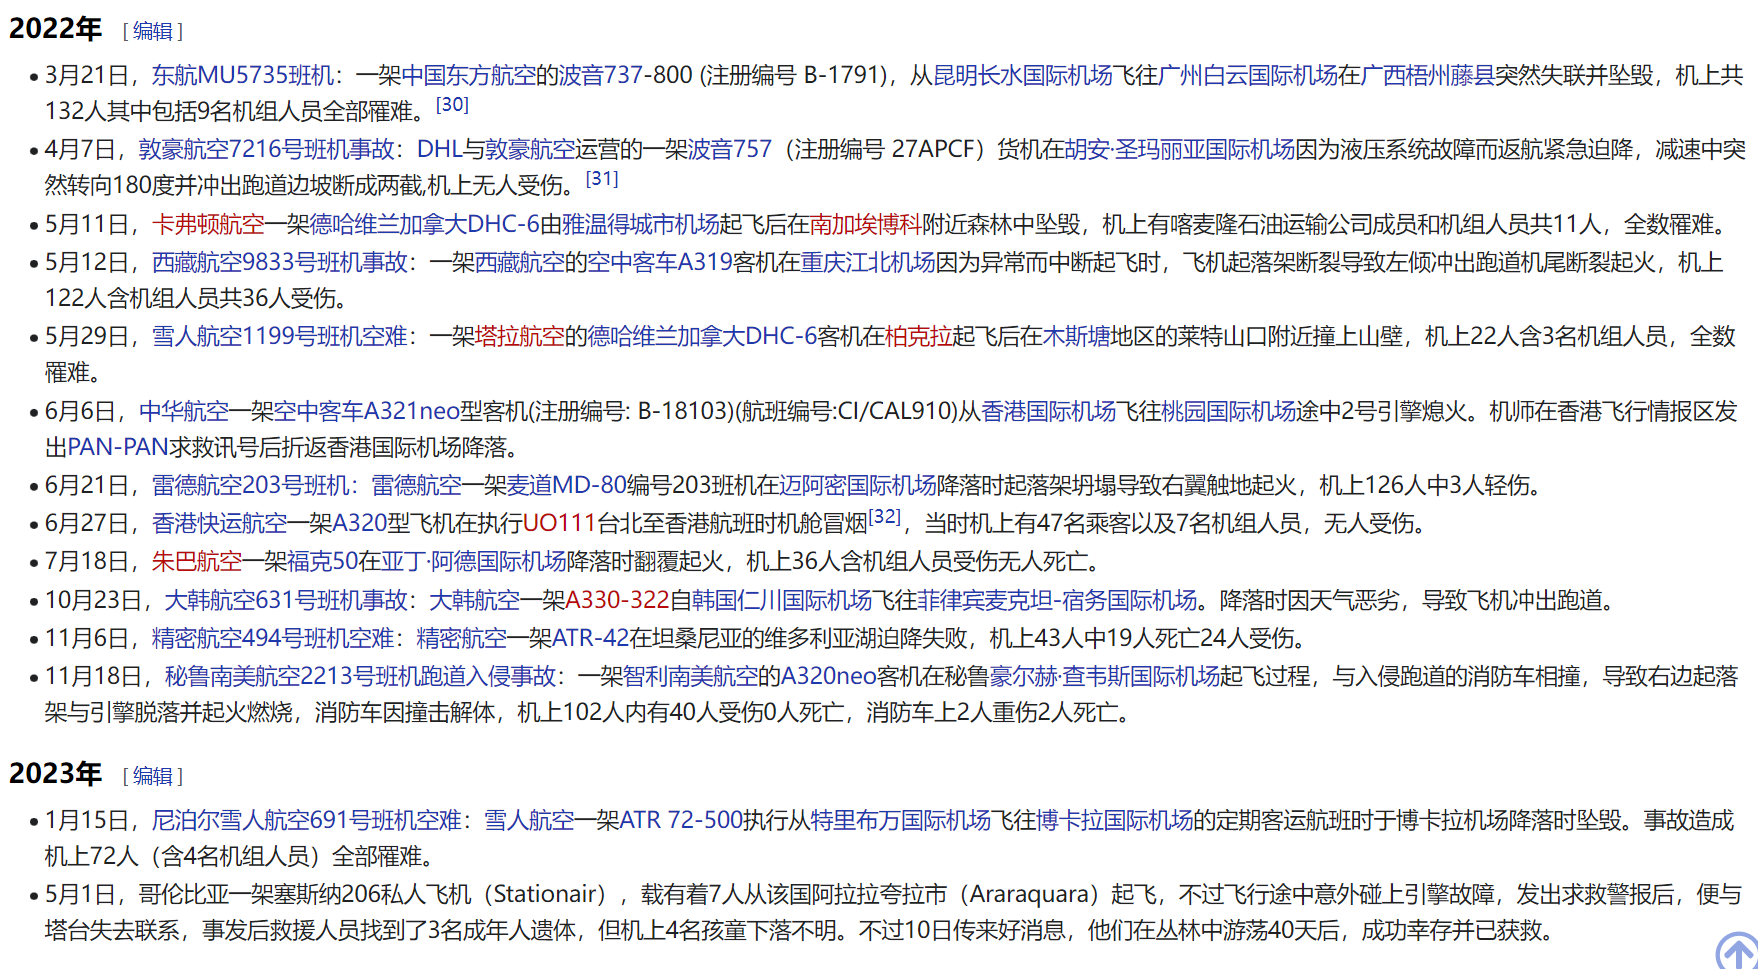Open 敦豪航空7216号班机事故 article

(267, 149)
